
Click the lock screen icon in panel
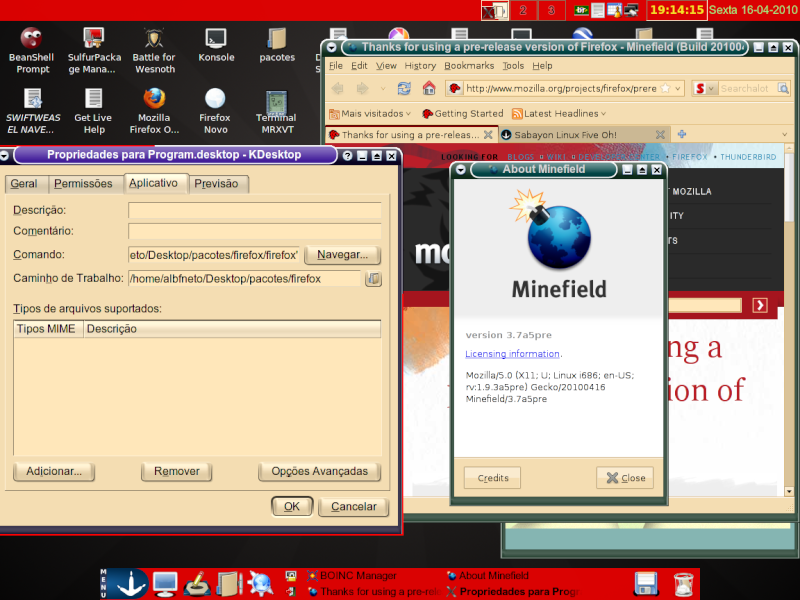pos(291,576)
